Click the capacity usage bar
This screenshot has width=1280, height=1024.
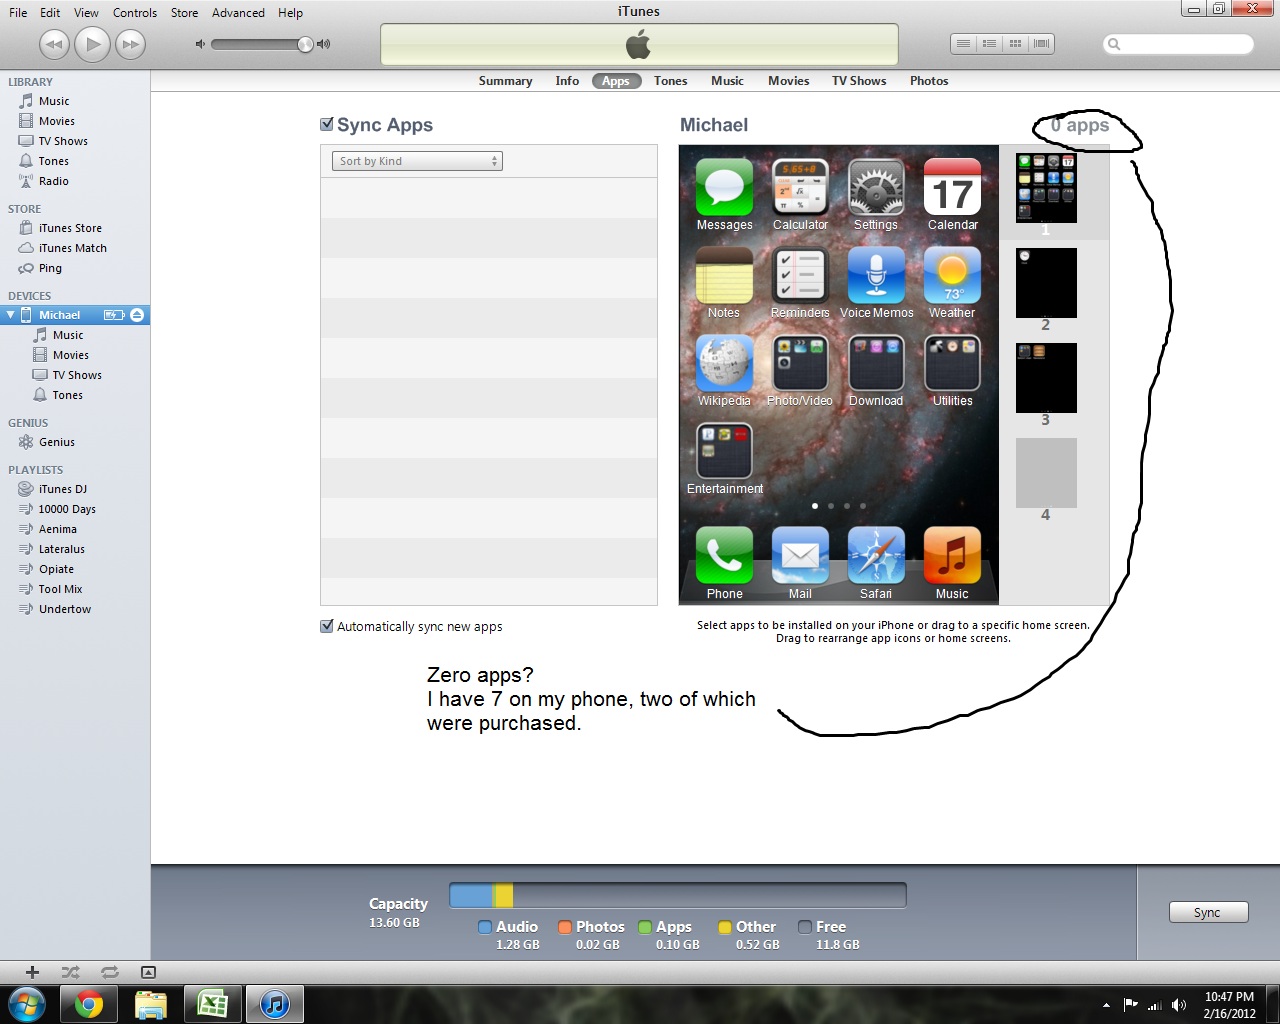click(678, 895)
